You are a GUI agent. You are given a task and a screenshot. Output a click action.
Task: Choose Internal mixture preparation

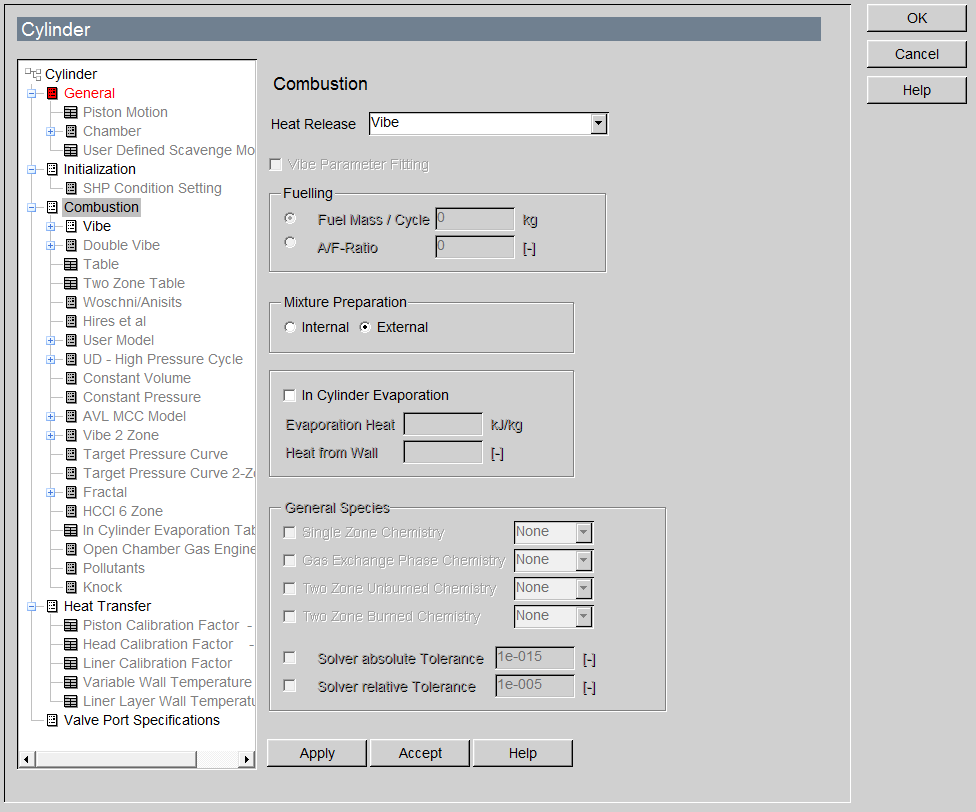click(x=289, y=327)
